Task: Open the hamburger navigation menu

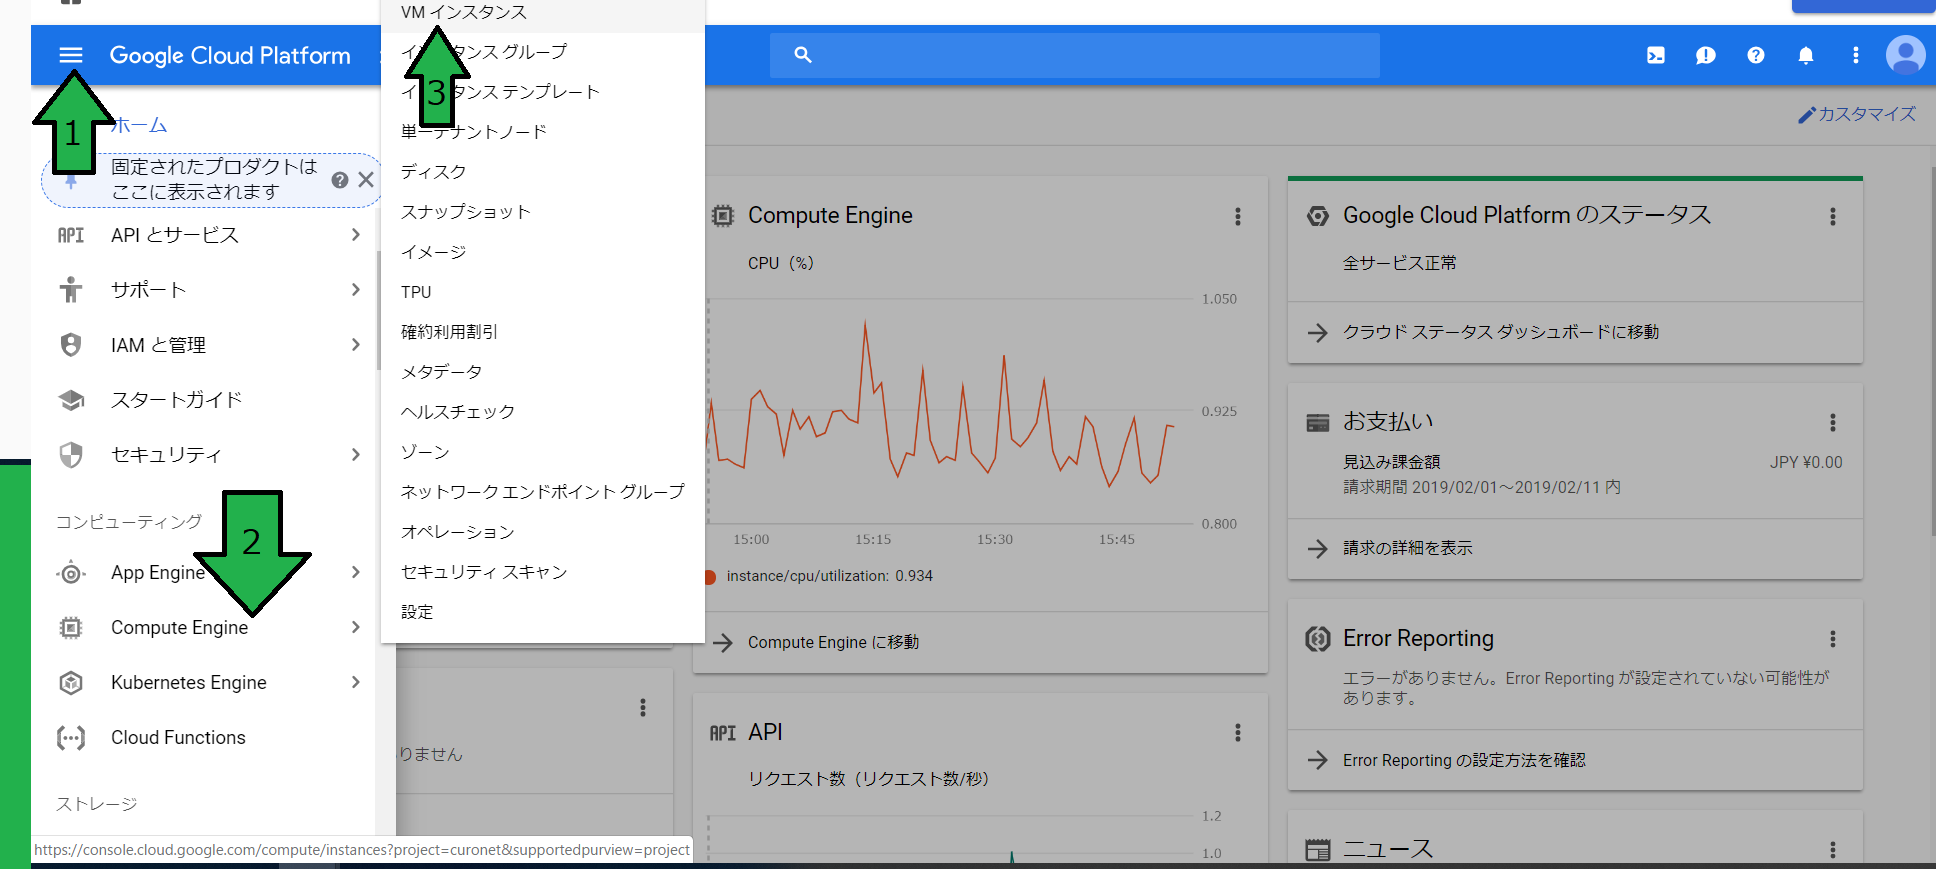Action: pos(71,55)
